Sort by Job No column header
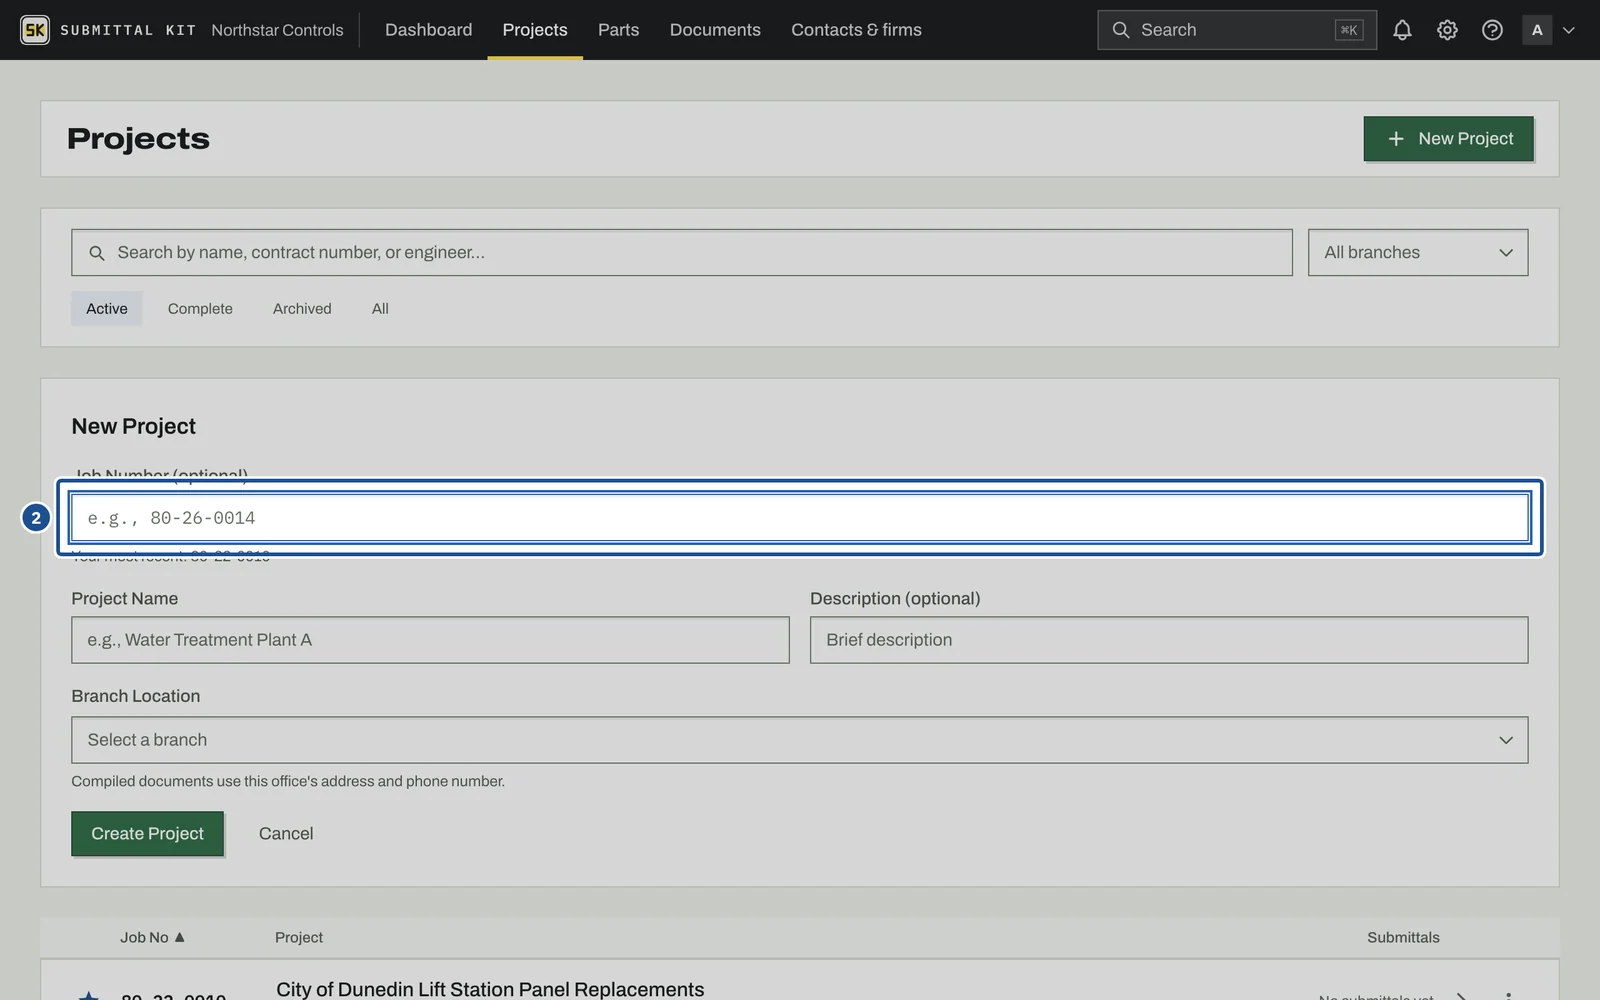 coord(152,937)
